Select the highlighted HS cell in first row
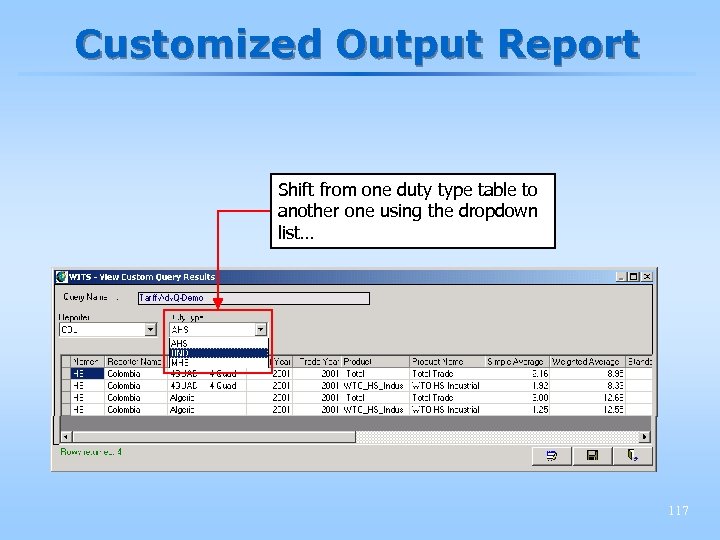720x540 pixels. click(x=87, y=374)
